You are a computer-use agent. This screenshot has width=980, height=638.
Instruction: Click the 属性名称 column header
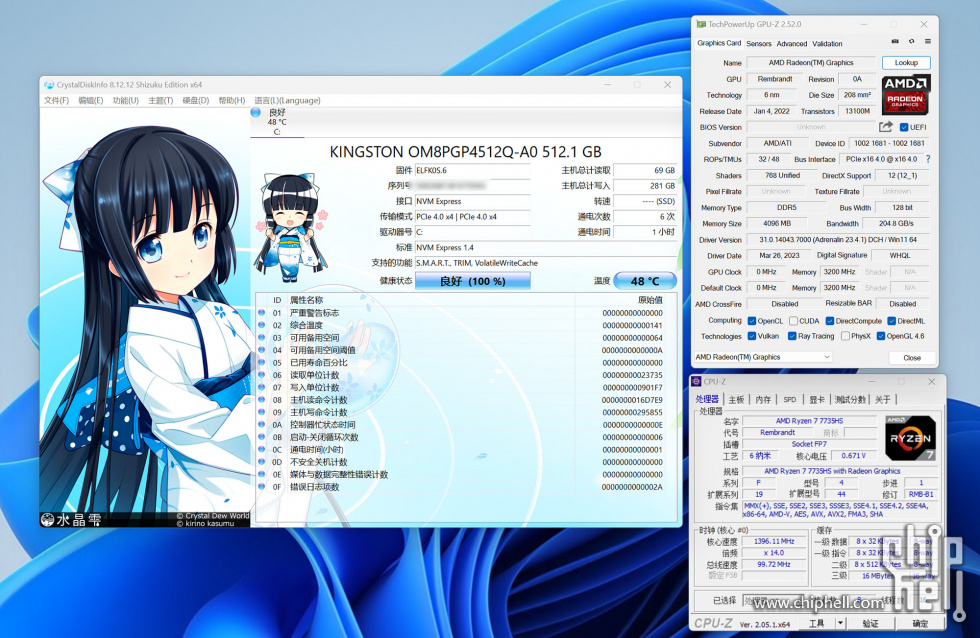click(x=306, y=300)
